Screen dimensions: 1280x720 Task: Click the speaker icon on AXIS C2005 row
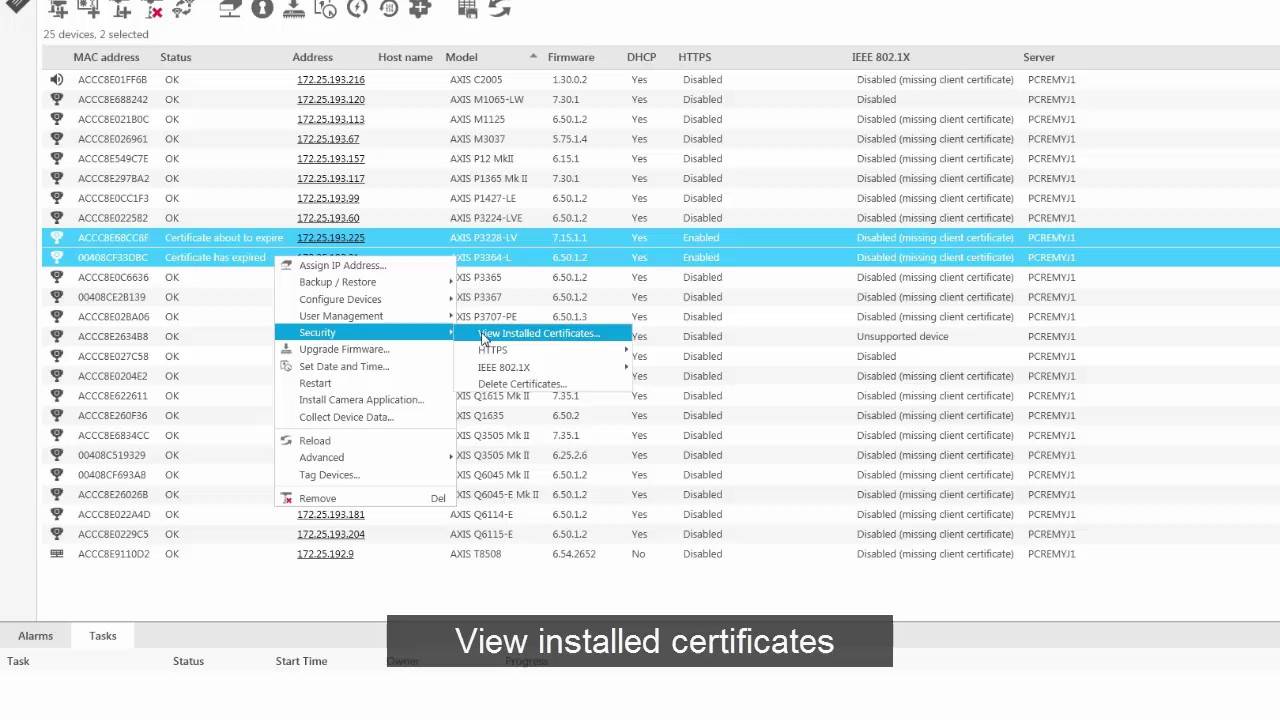(x=57, y=80)
